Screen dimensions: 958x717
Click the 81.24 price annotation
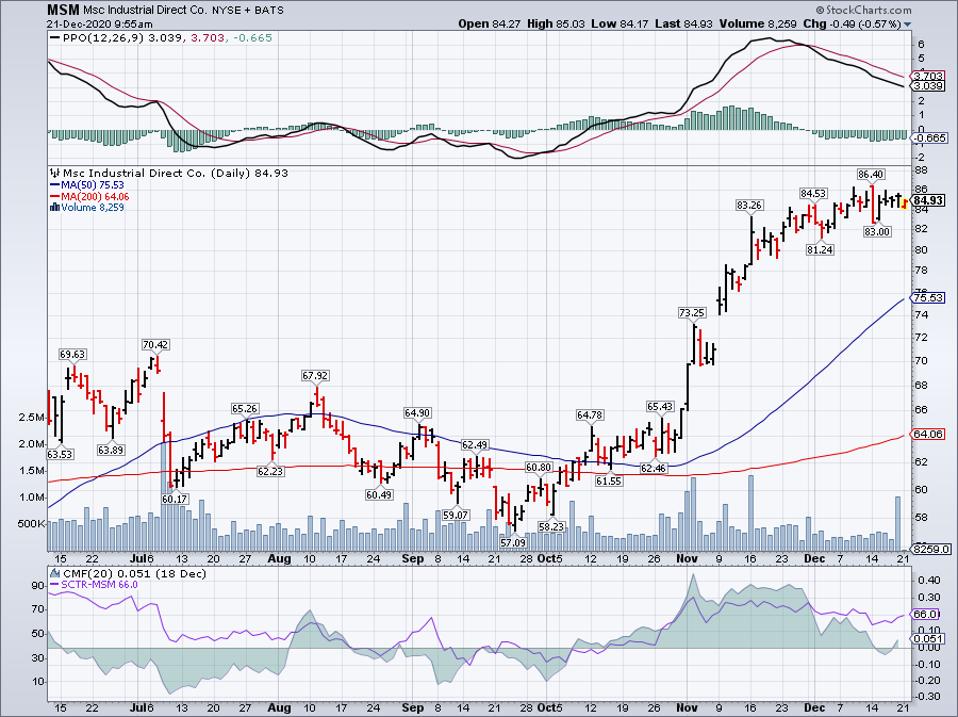(819, 250)
